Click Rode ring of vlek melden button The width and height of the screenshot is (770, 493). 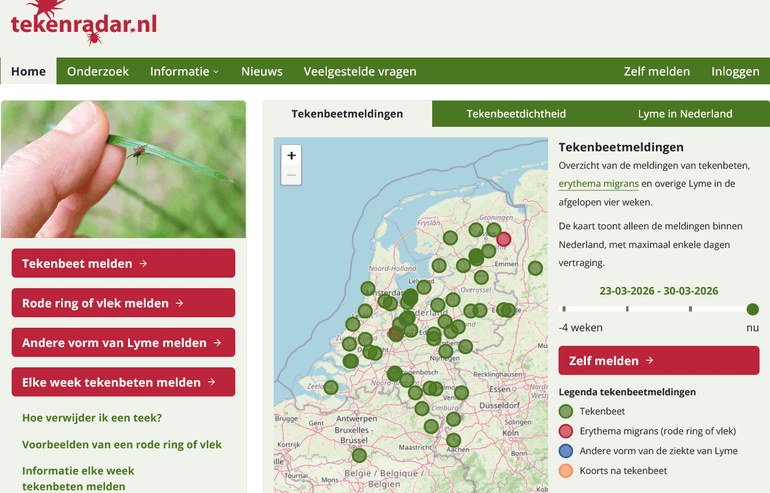click(123, 303)
